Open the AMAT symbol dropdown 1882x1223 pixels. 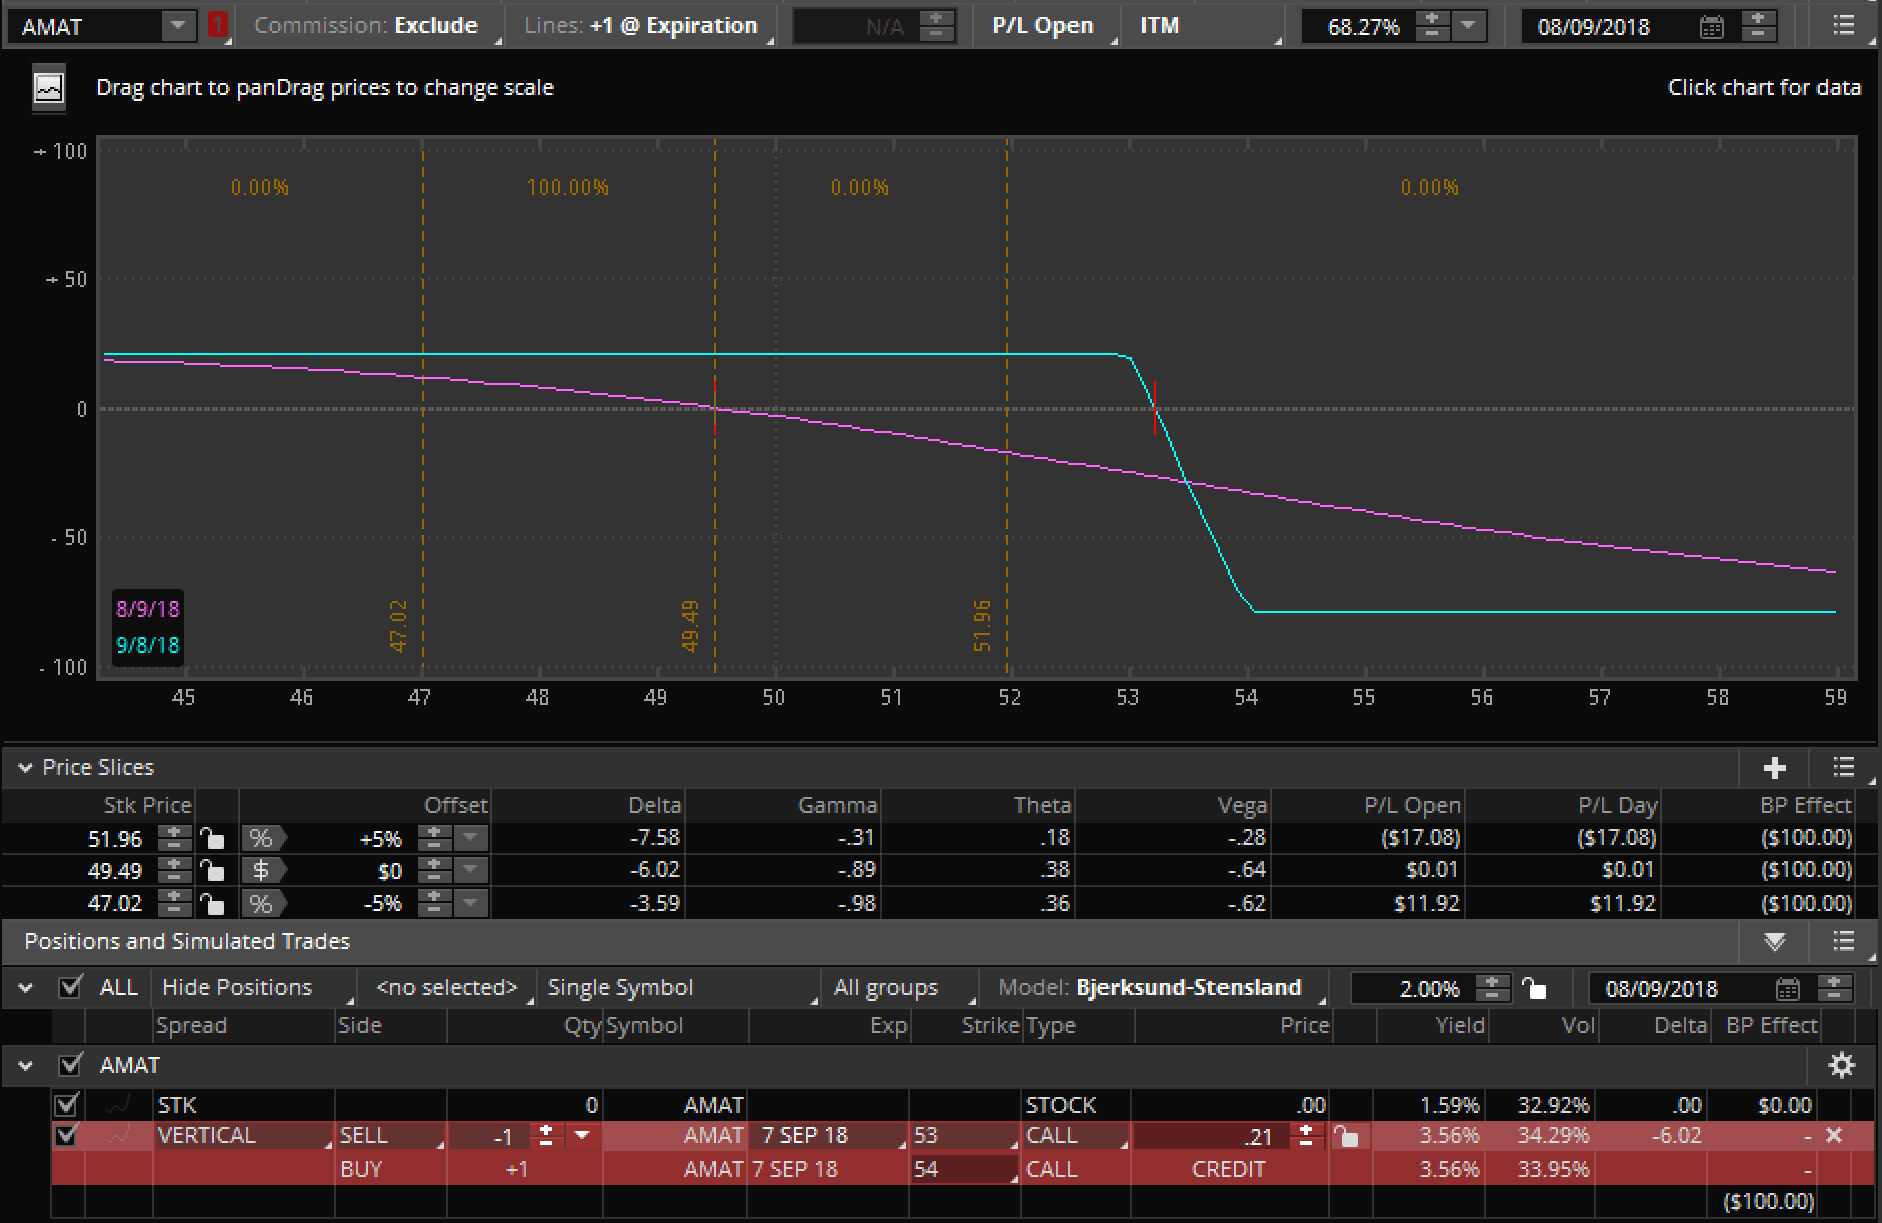(x=177, y=25)
